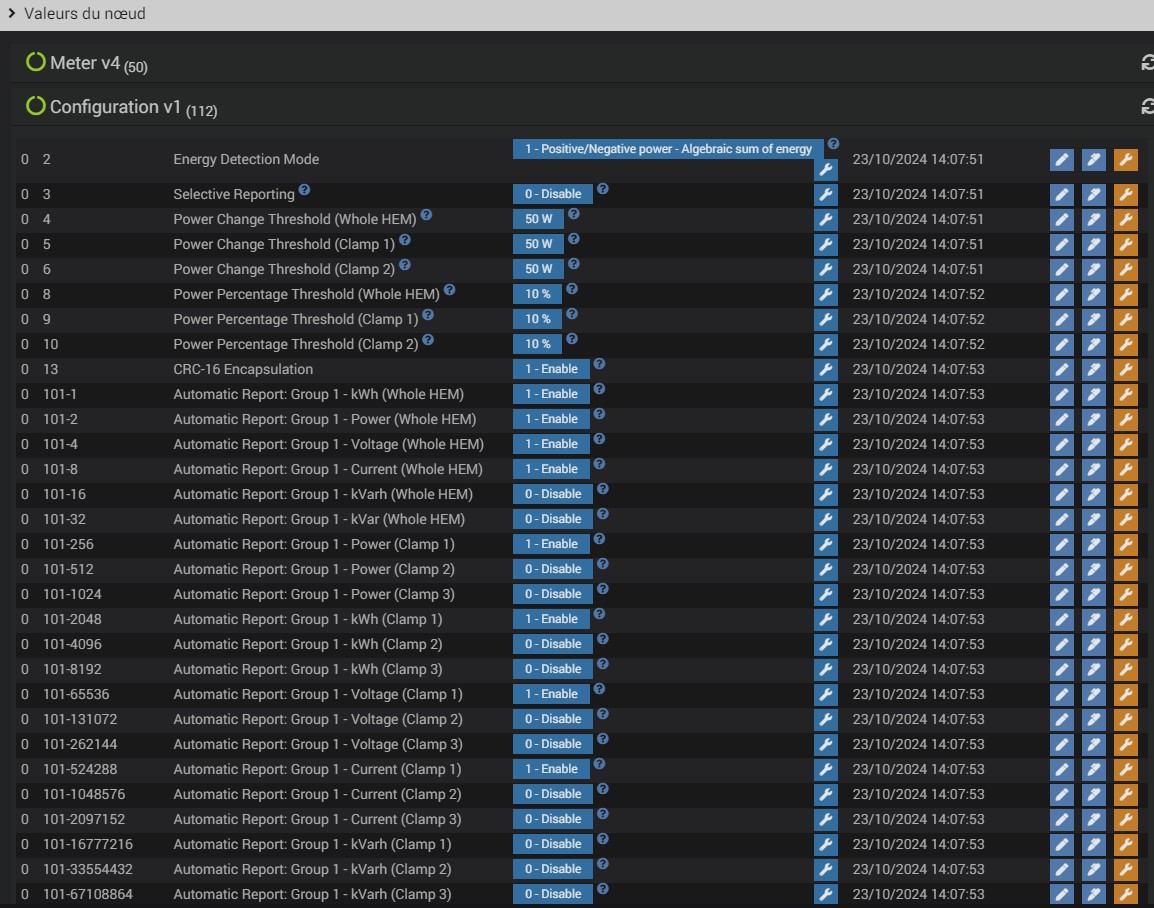Click '10 %' value for Power Percentage Threshold (Clamp 1)
Screen dimensions: 1154x908
538,319
